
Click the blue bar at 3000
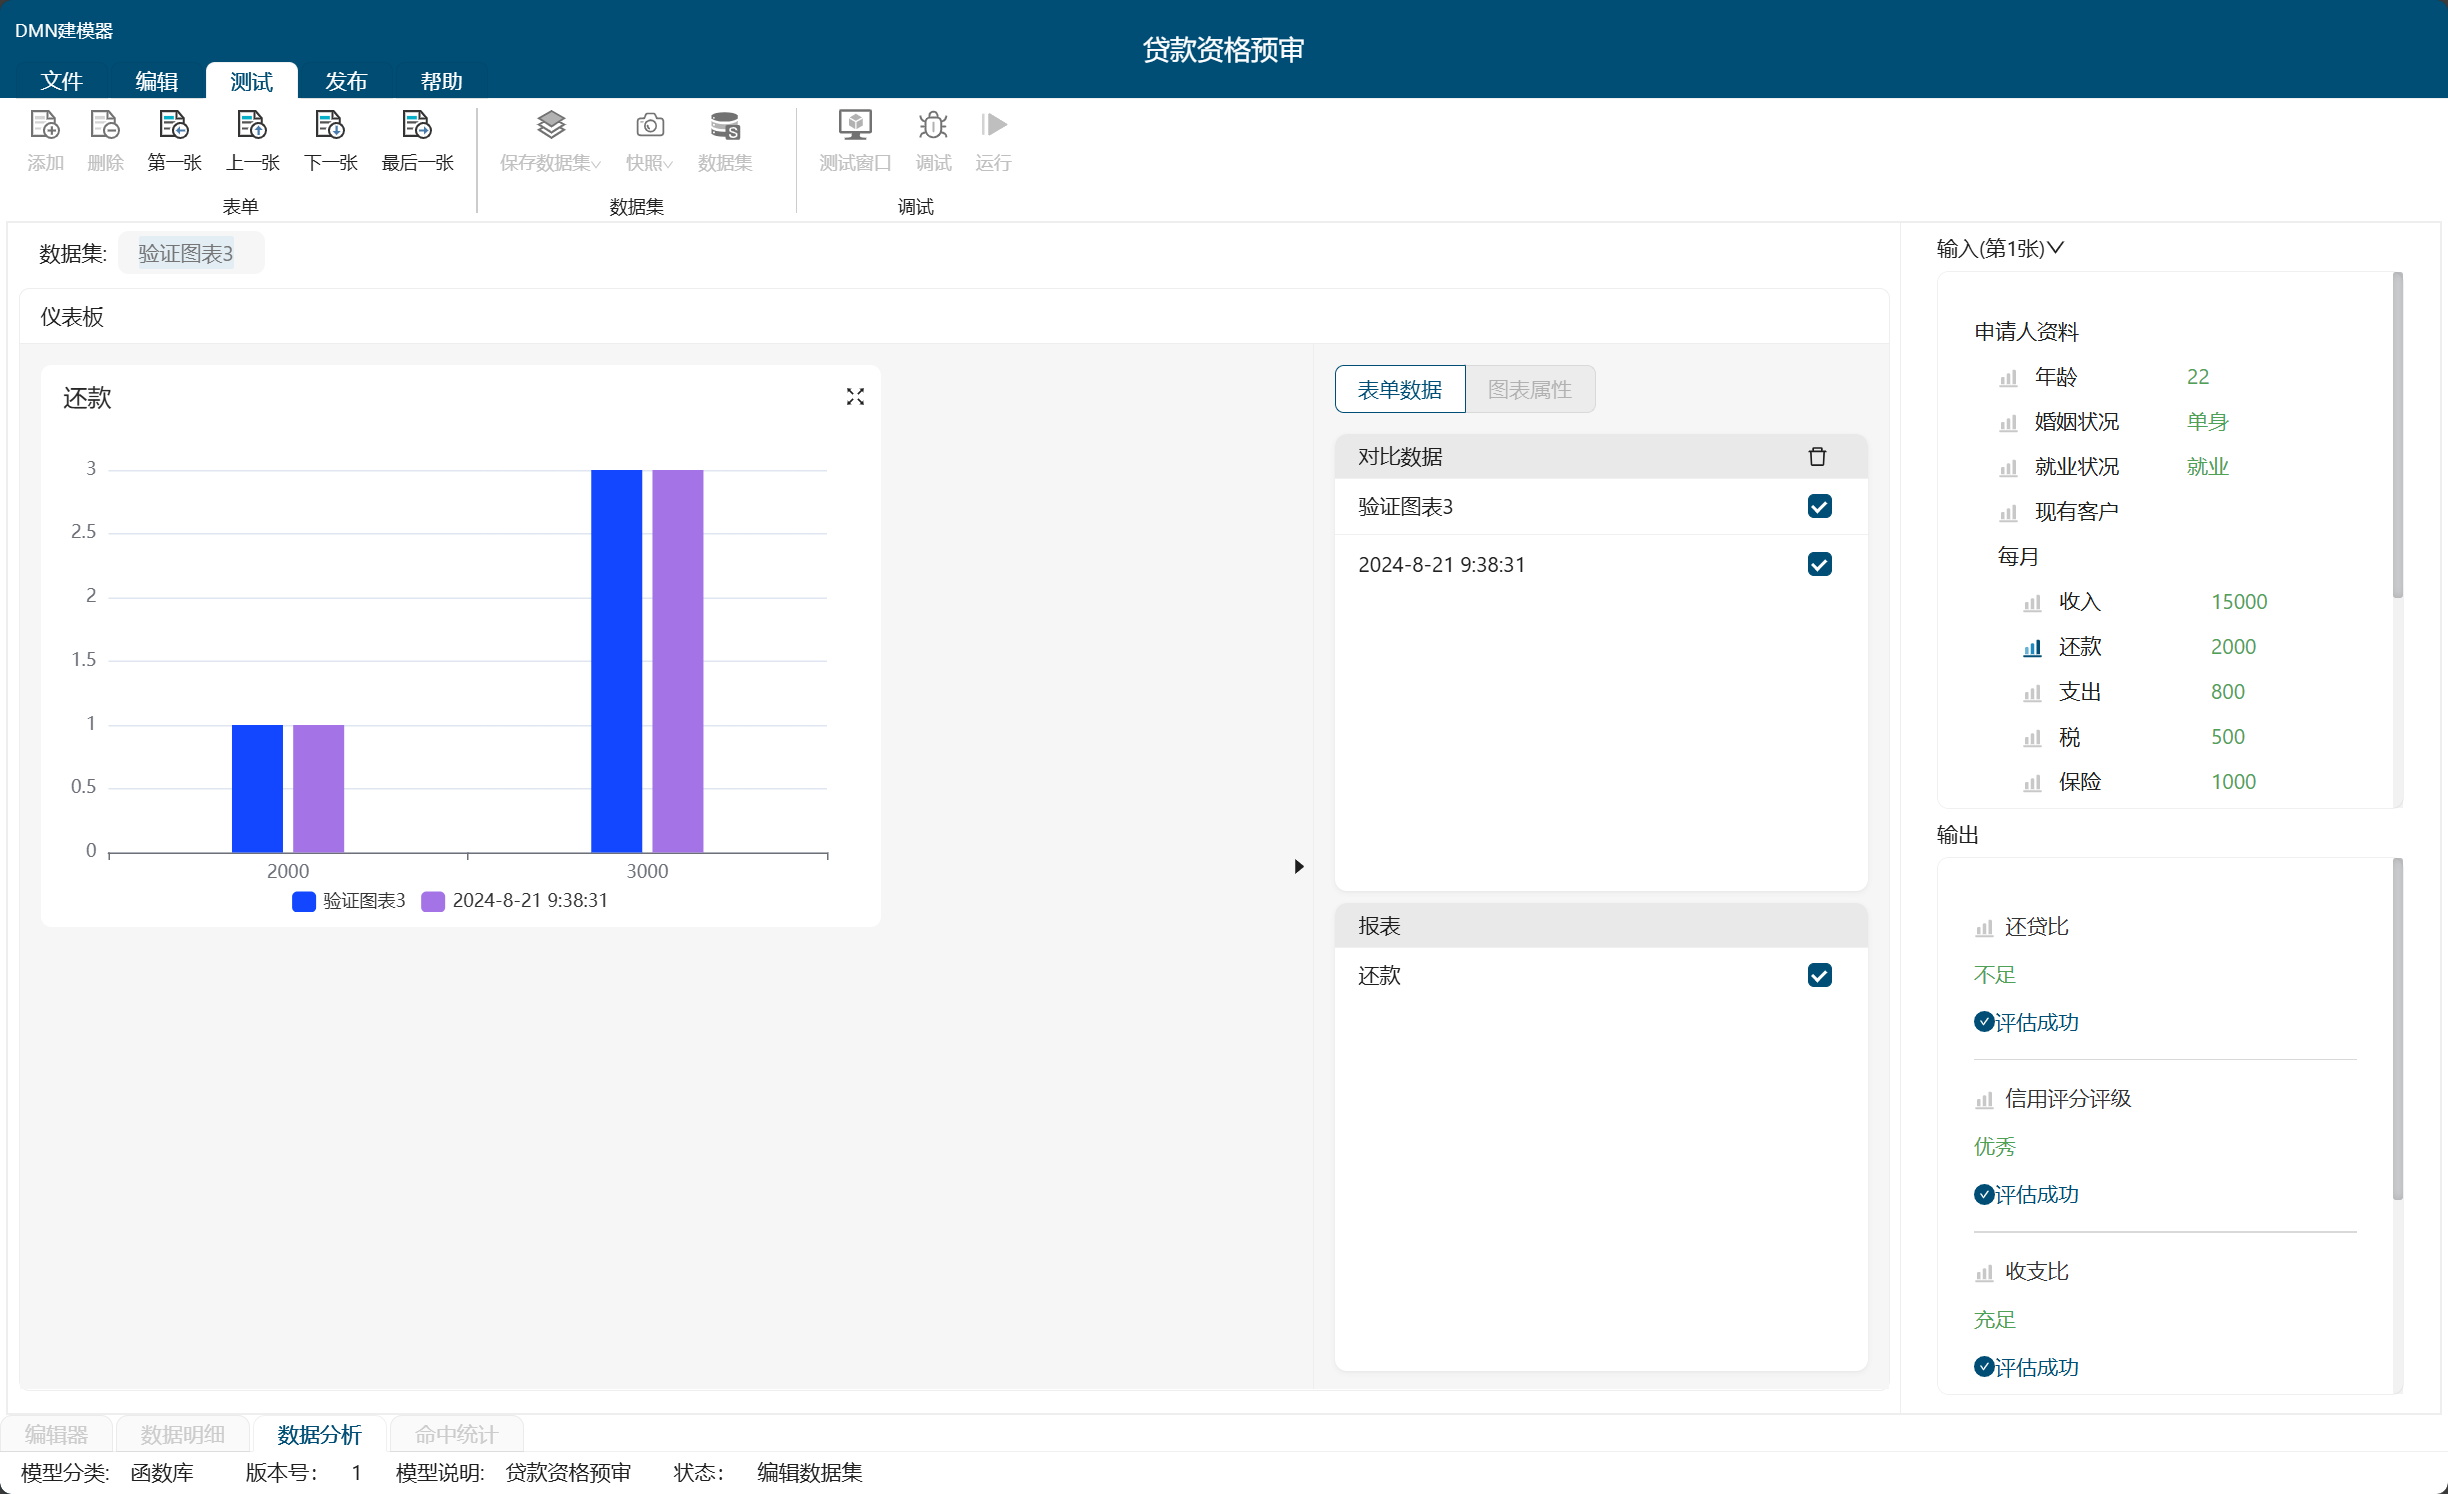[x=616, y=661]
